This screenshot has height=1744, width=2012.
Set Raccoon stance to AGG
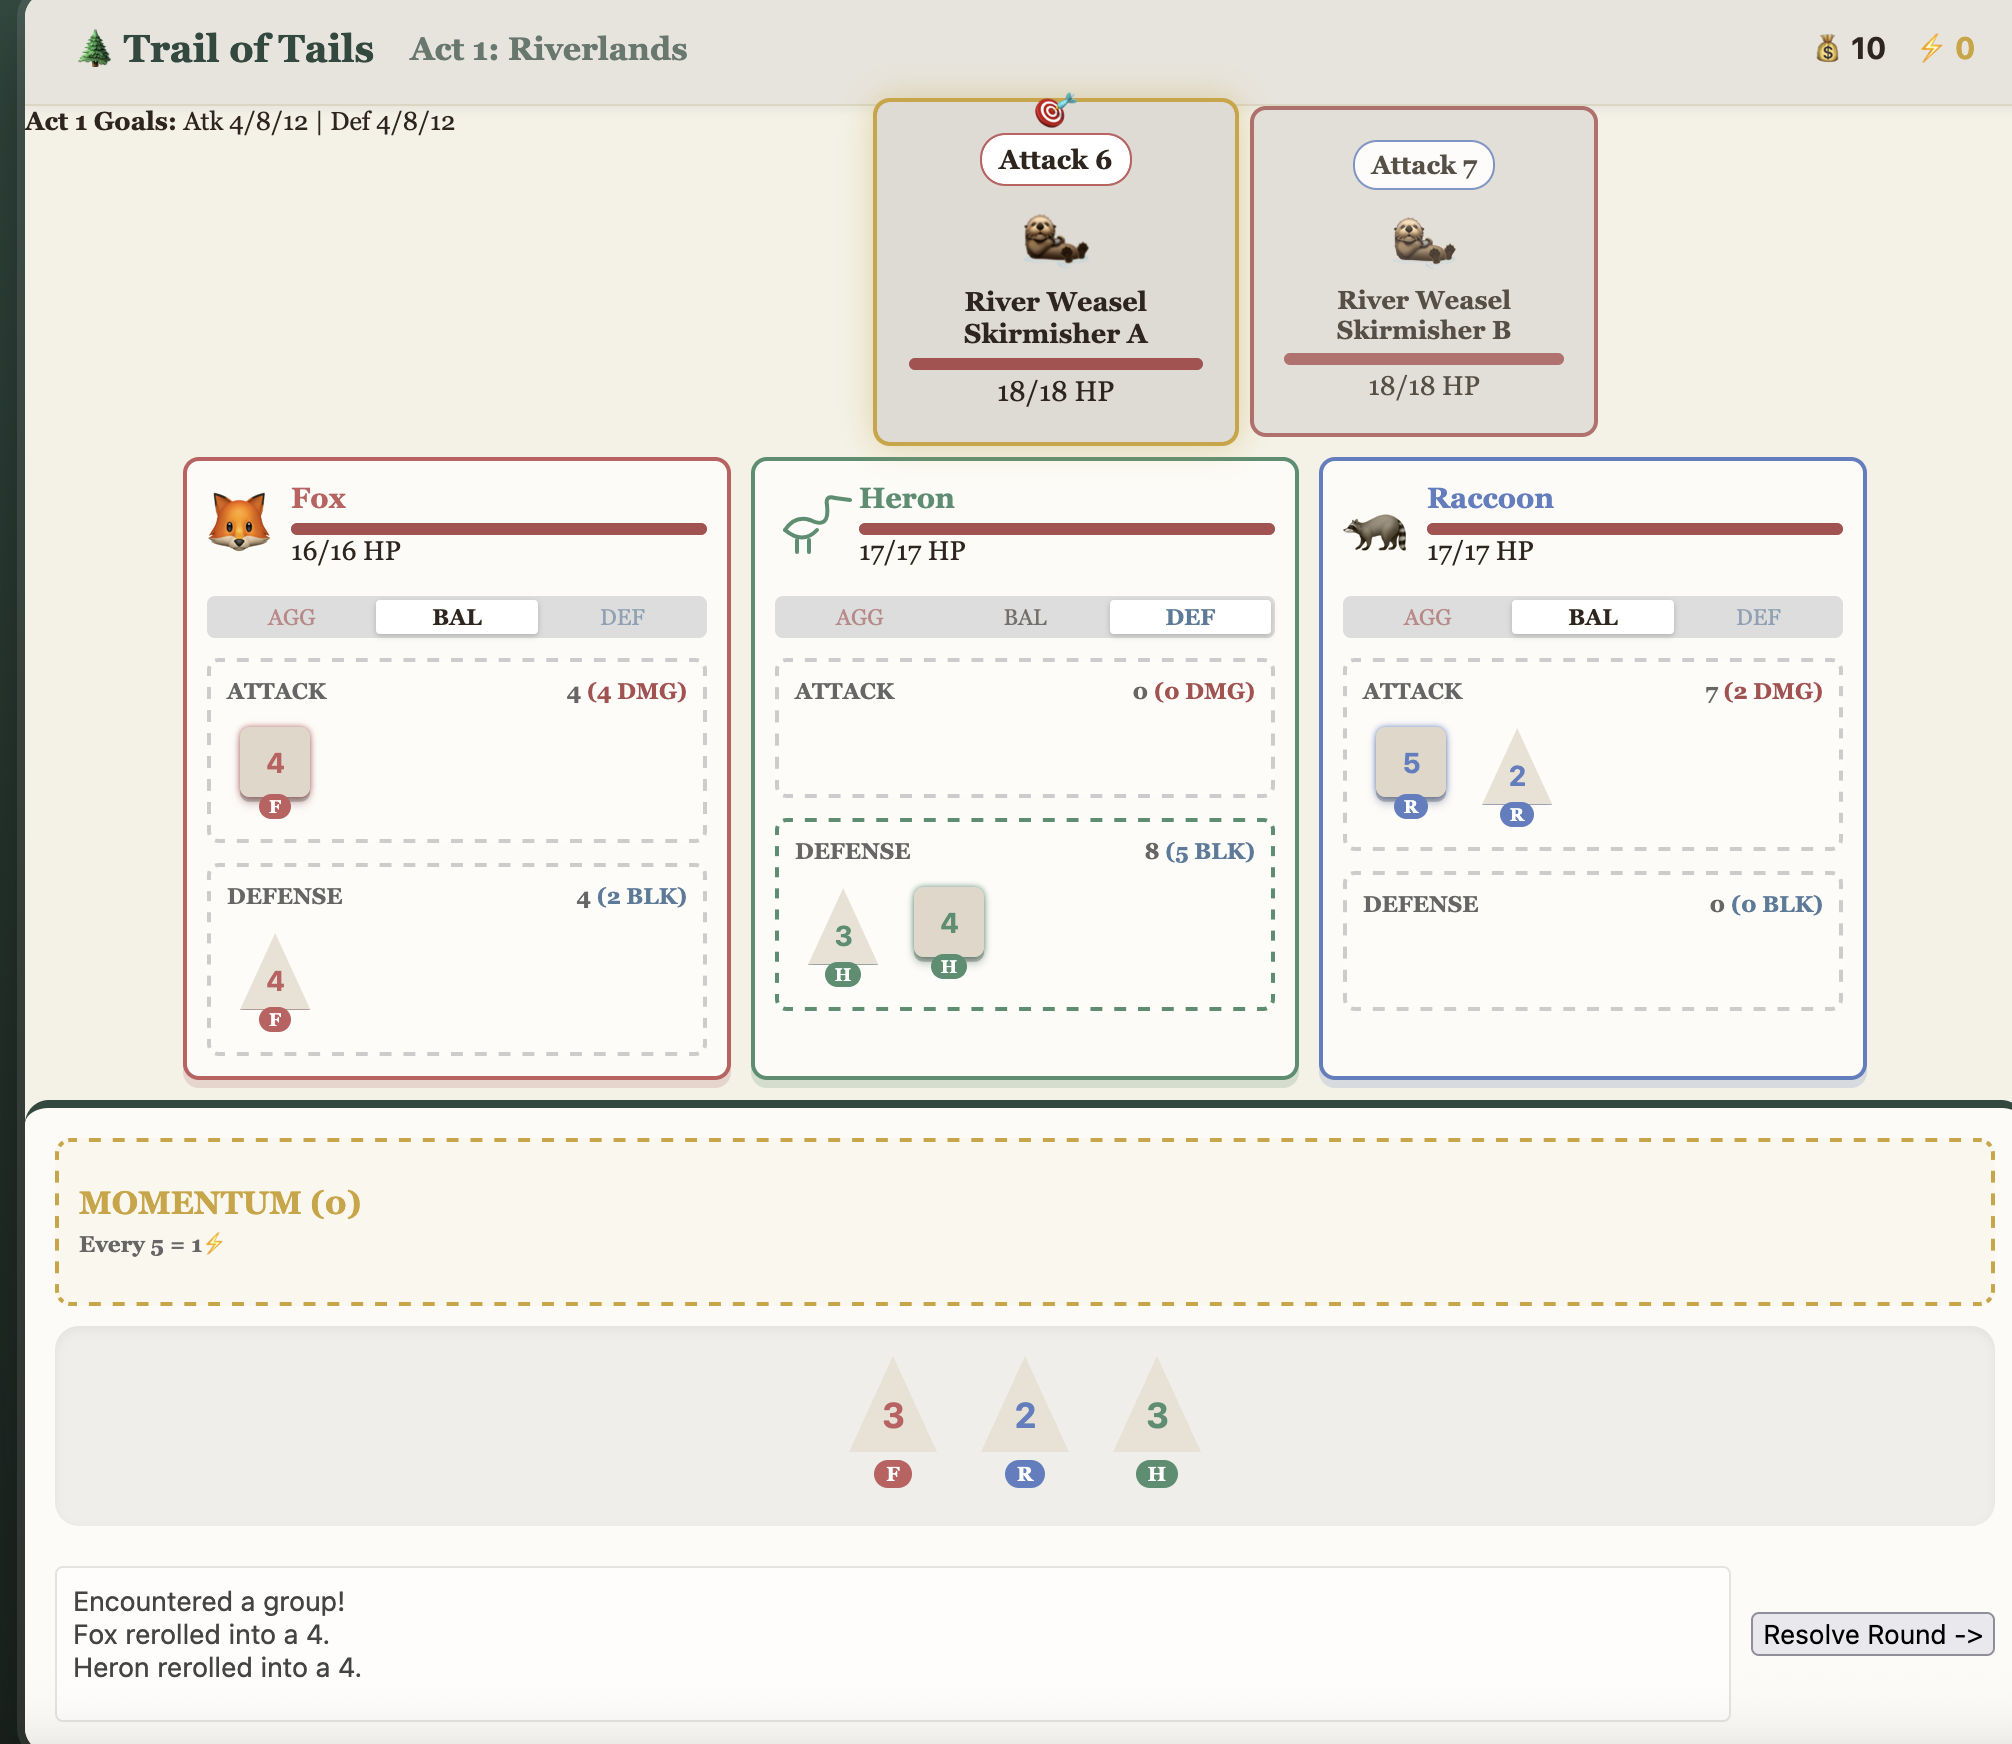tap(1427, 617)
